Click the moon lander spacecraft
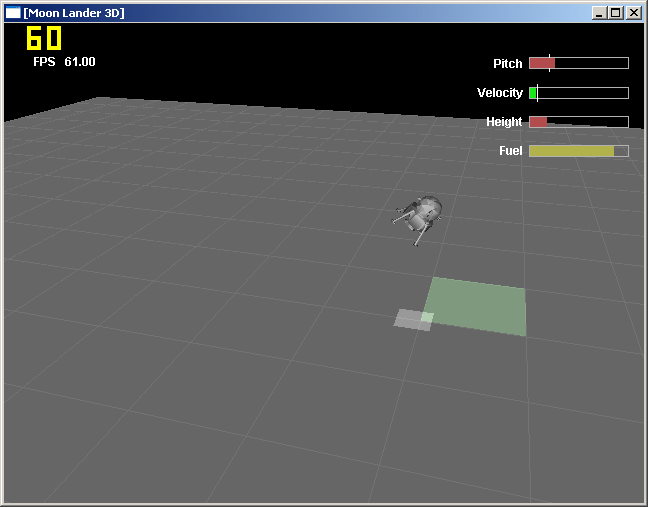This screenshot has width=648, height=507. (x=422, y=216)
